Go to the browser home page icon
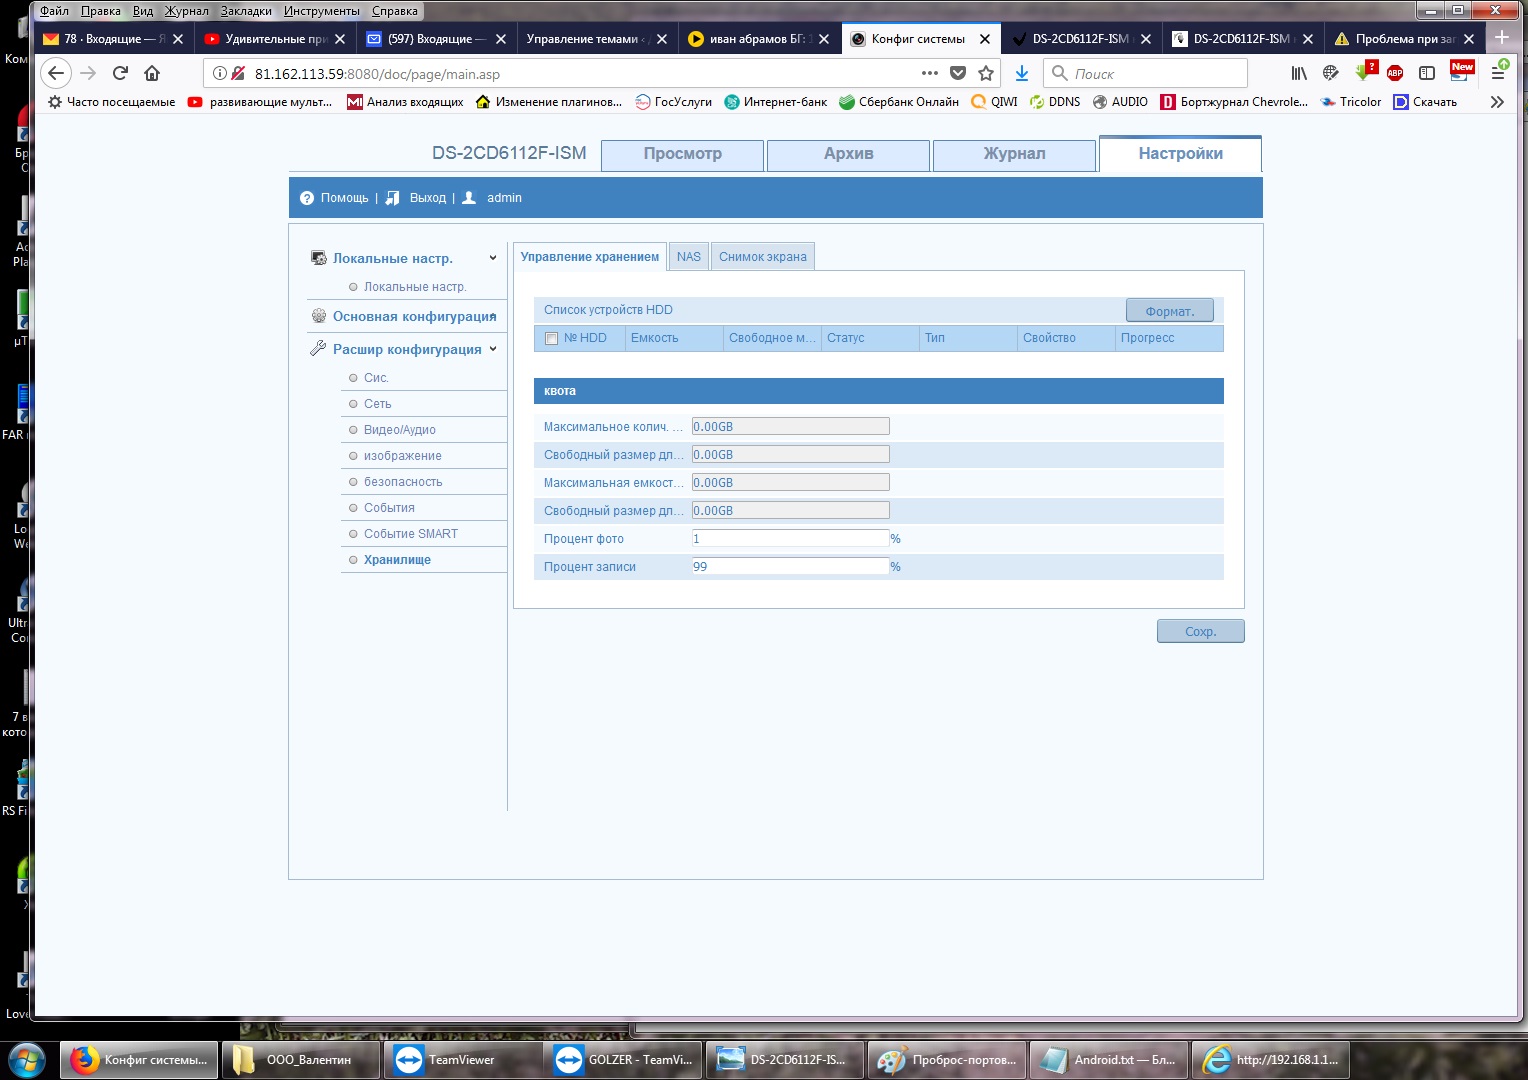The image size is (1528, 1080). coord(152,73)
